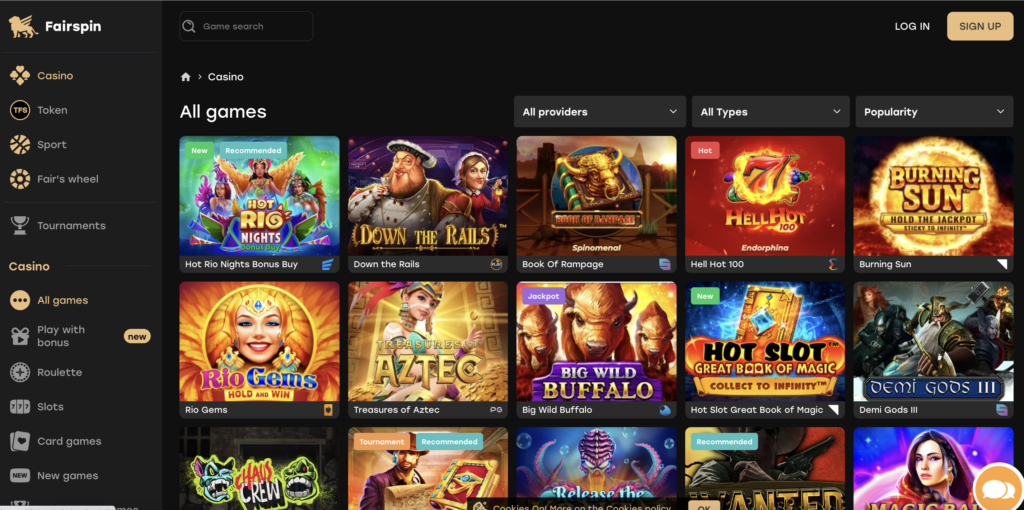
Task: Click the Roulette wheel icon
Action: pyautogui.click(x=20, y=372)
